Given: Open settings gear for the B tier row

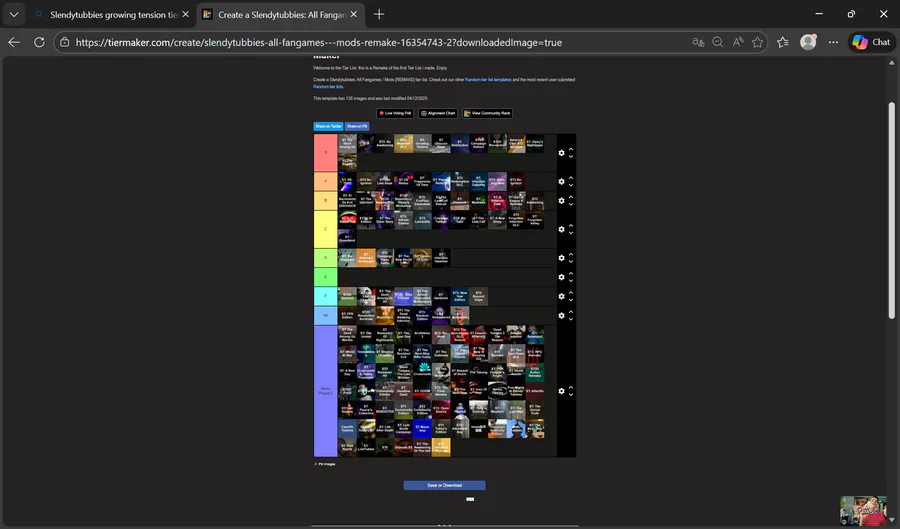Looking at the screenshot, I should point(561,201).
